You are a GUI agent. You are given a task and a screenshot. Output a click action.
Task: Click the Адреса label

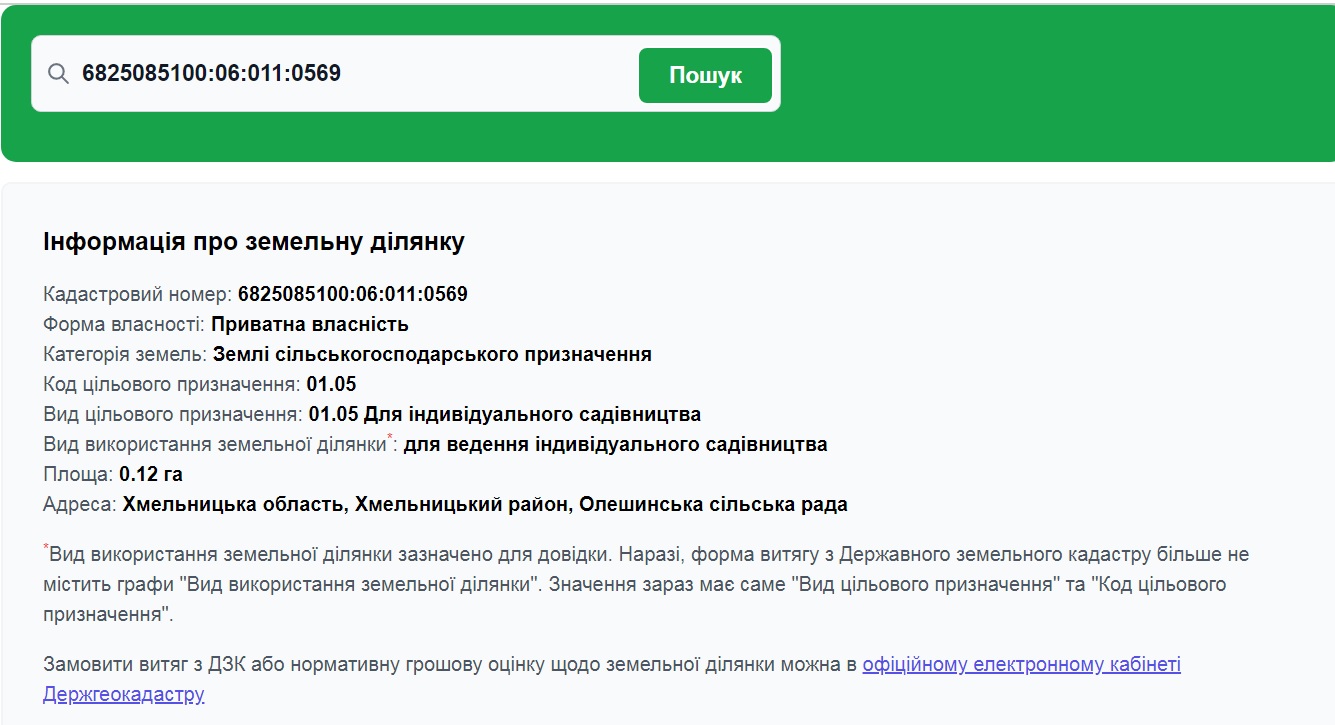click(79, 504)
